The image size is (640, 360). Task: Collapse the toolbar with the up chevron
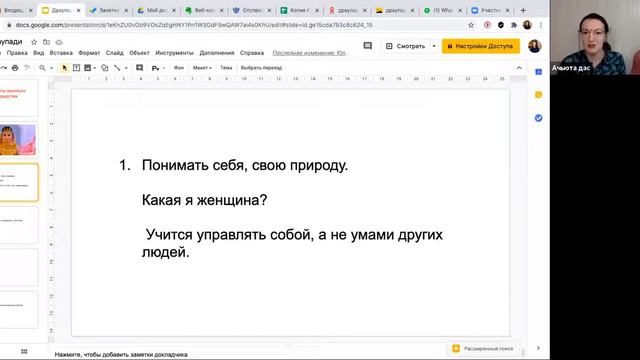519,68
